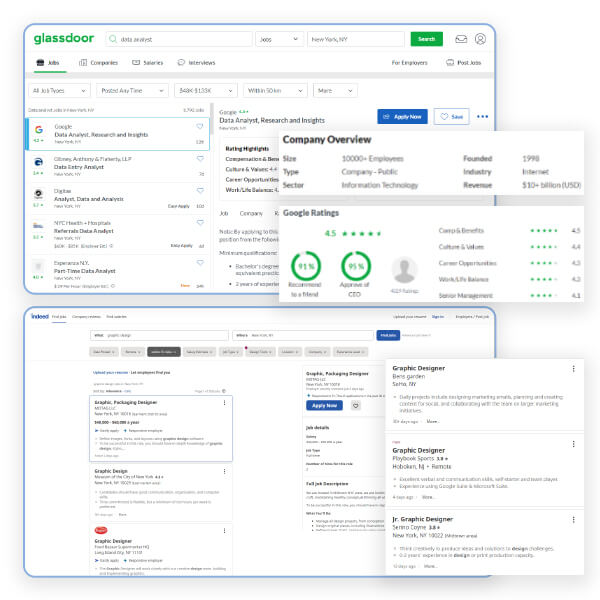Screen dimensions: 600x600
Task: Open the Posted Any Time dropdown
Action: click(x=132, y=91)
